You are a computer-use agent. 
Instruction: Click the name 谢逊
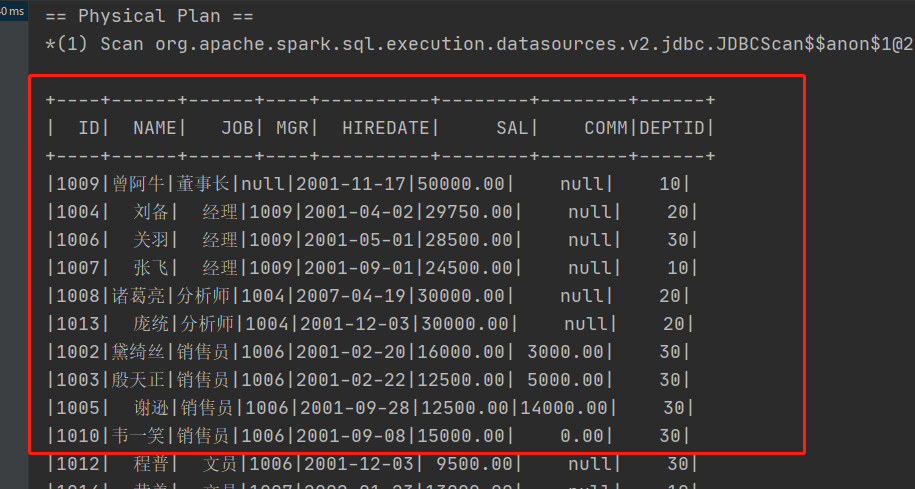(x=151, y=408)
